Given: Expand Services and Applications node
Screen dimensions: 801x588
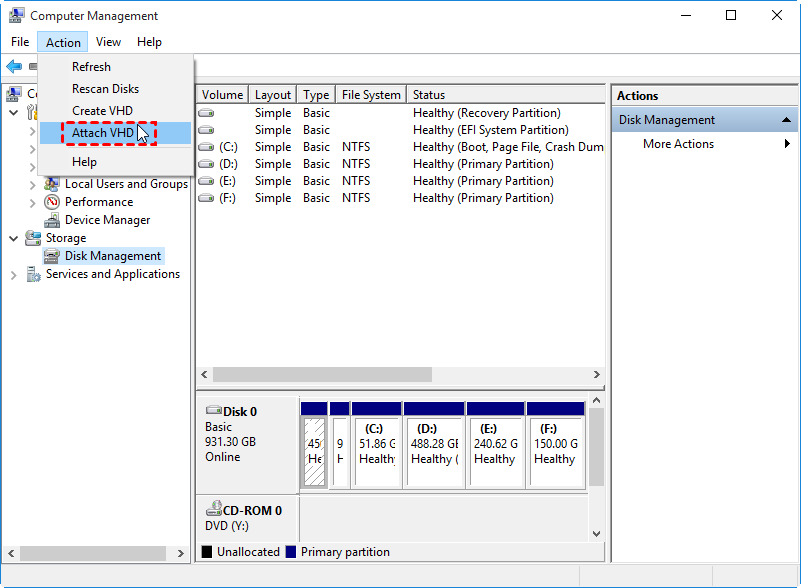Looking at the screenshot, I should pyautogui.click(x=14, y=274).
